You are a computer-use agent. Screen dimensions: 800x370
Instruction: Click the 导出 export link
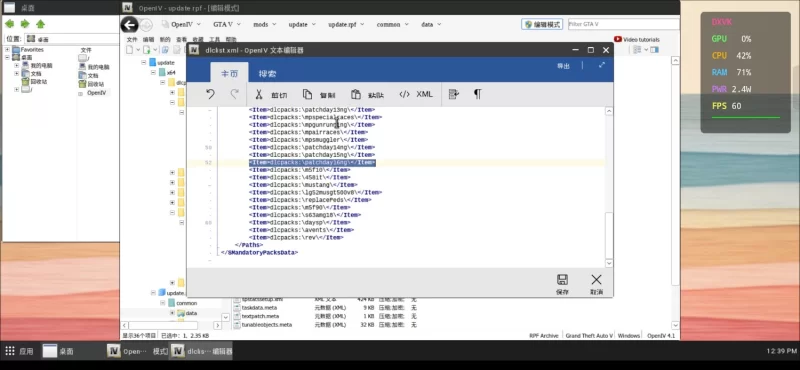pyautogui.click(x=563, y=66)
